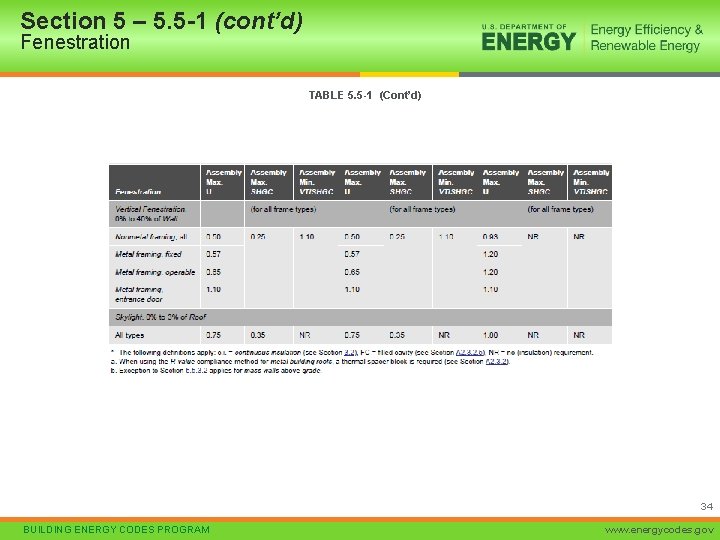The width and height of the screenshot is (720, 540).
Task: Click the slide title 'Section 5 – 5.5-1 (cont'd)'
Action: click(x=162, y=21)
